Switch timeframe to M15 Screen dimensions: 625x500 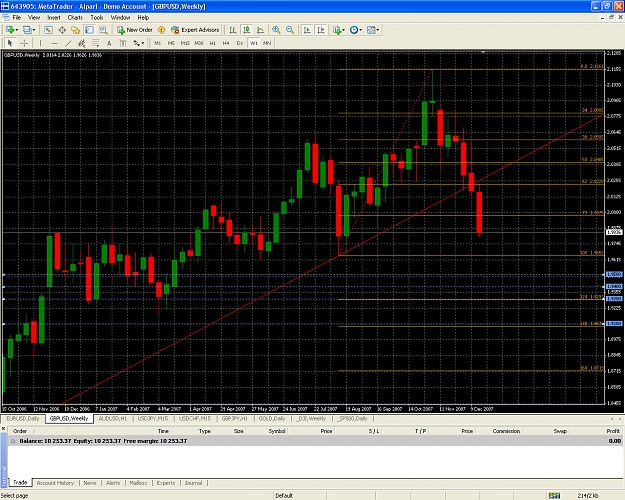(x=185, y=43)
